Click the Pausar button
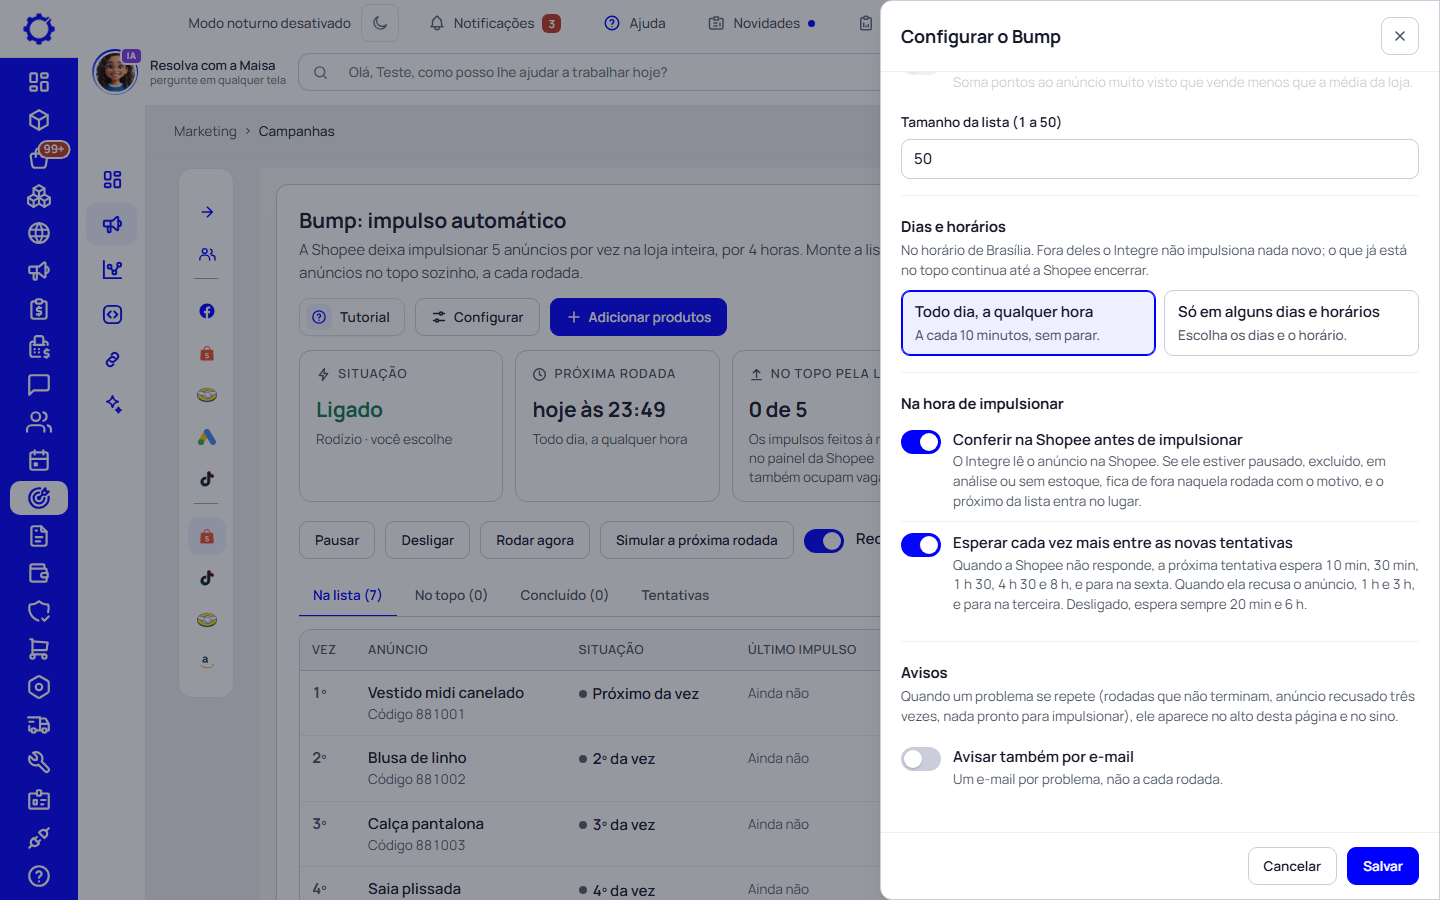The image size is (1440, 900). click(x=337, y=540)
